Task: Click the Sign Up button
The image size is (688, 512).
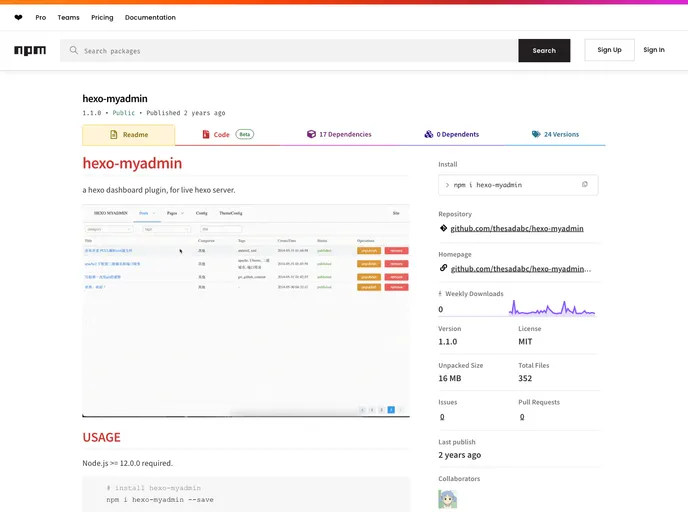Action: coord(609,50)
